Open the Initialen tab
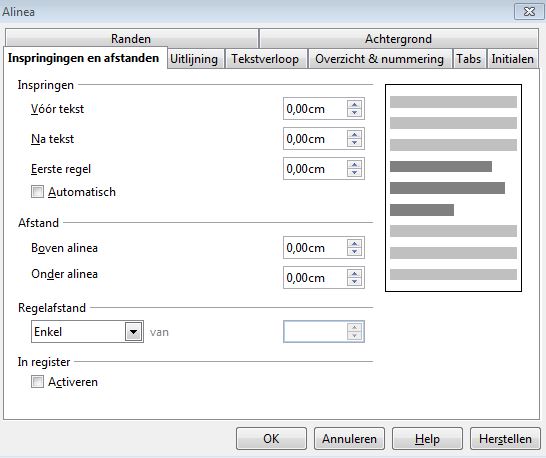The width and height of the screenshot is (546, 458). tap(513, 59)
